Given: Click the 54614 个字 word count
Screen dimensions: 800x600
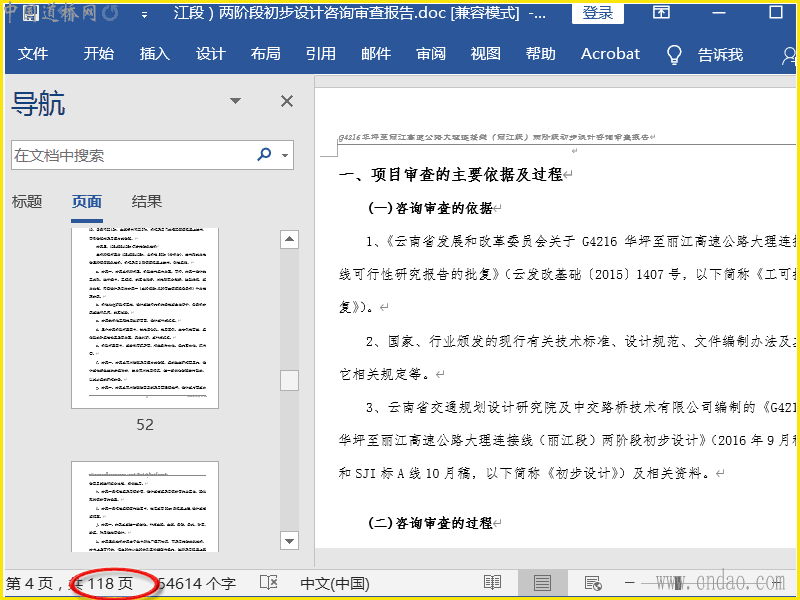Looking at the screenshot, I should pos(197,583).
